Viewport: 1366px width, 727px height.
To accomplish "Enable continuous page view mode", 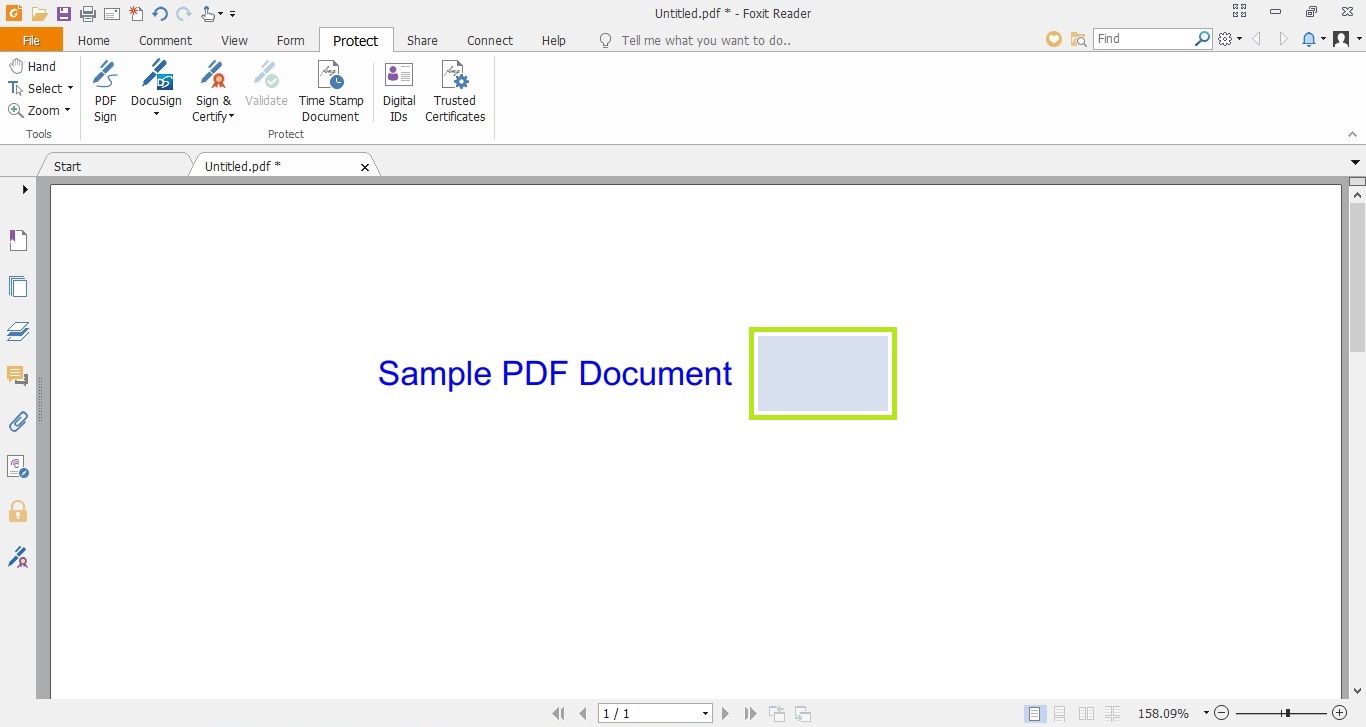I will pyautogui.click(x=1060, y=714).
